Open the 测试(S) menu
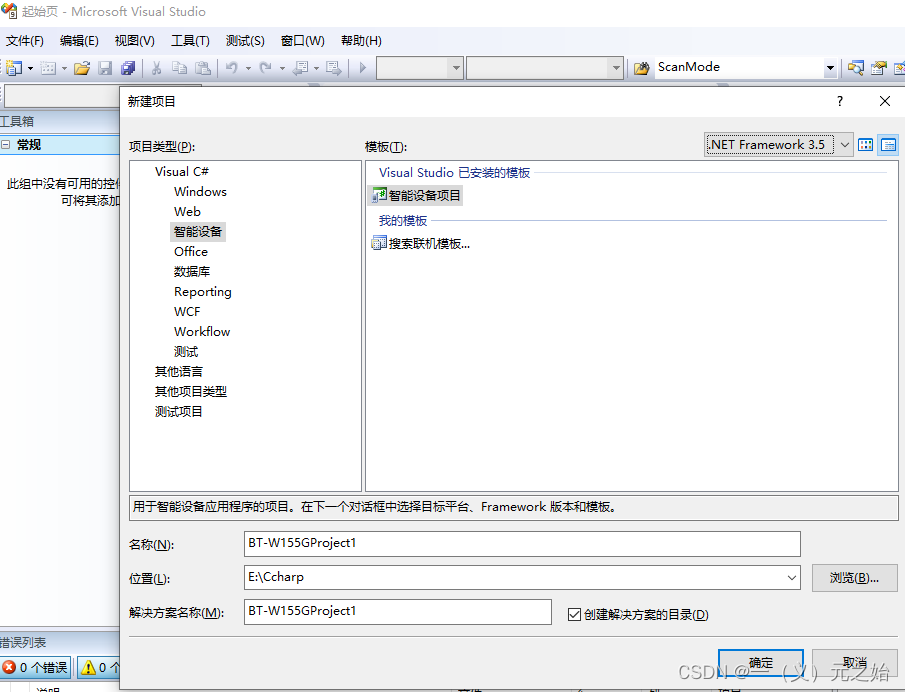 pos(245,41)
